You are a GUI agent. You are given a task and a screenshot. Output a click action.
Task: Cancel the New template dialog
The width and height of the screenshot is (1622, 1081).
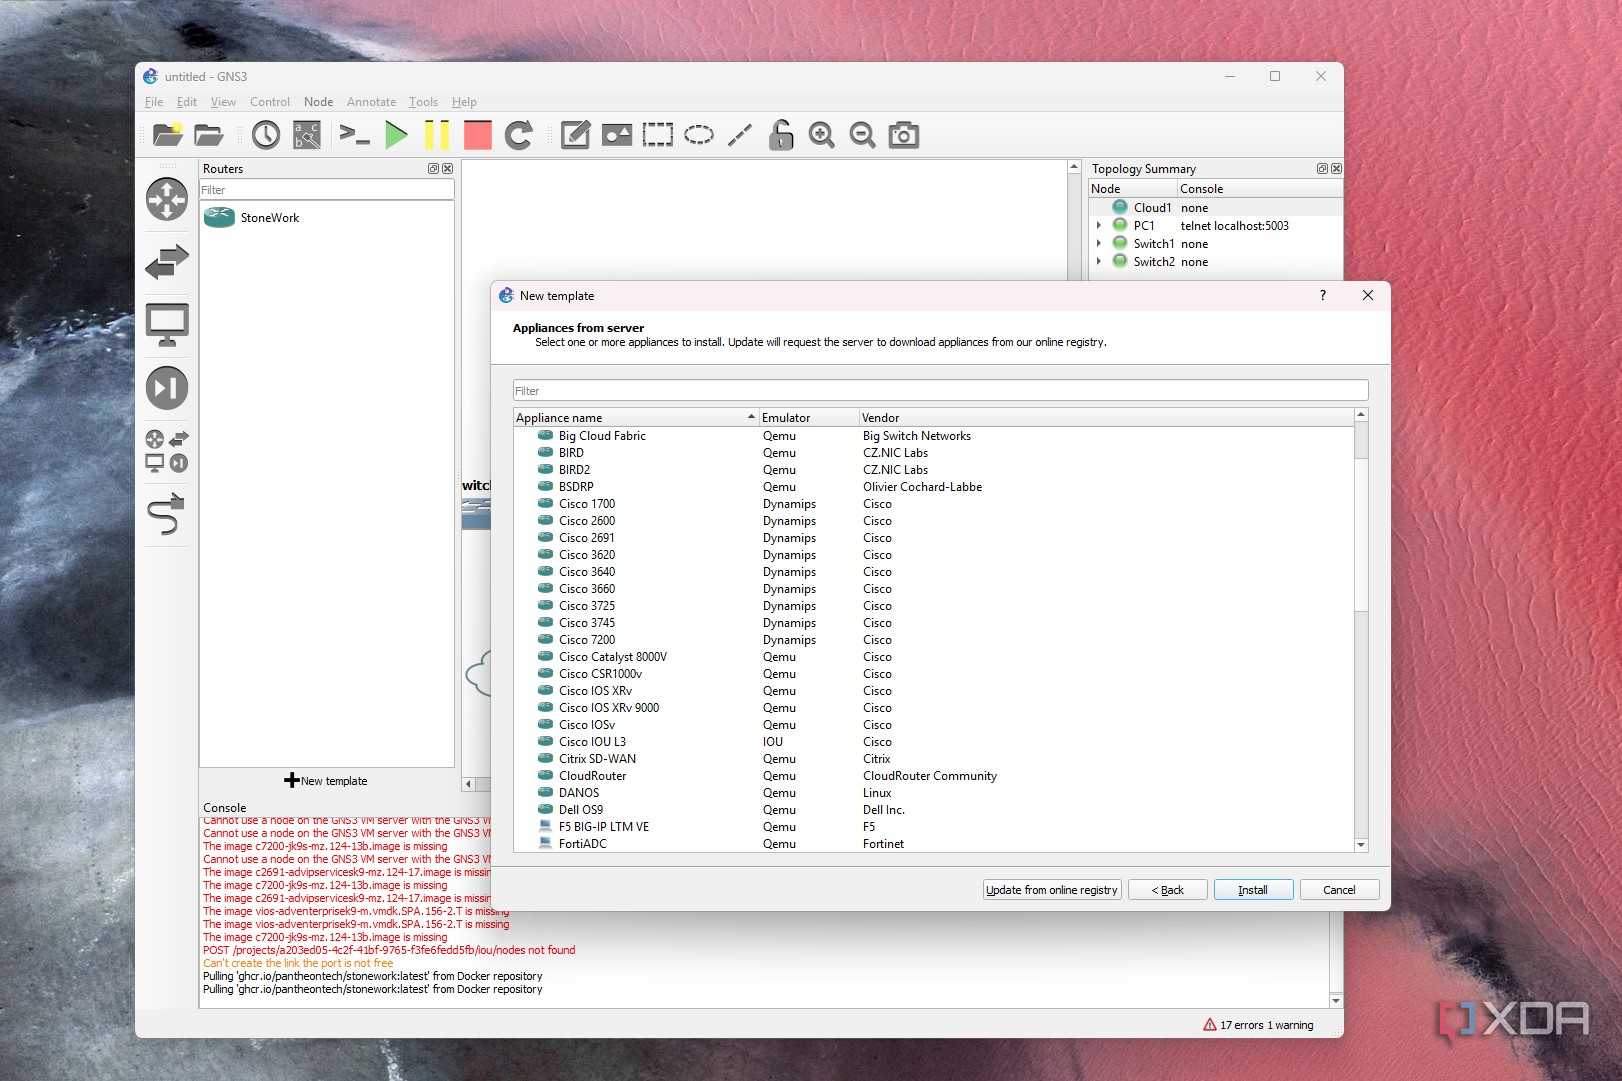pyautogui.click(x=1339, y=890)
